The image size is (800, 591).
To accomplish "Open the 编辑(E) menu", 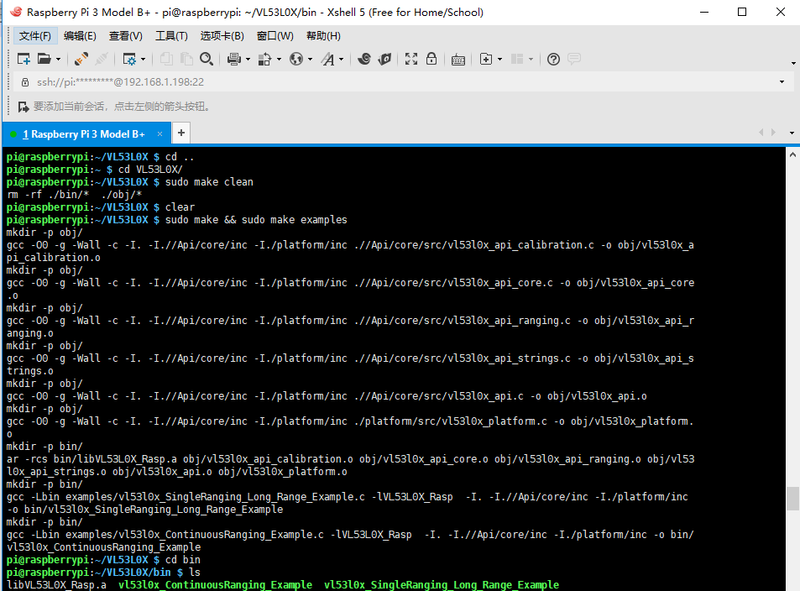I will (80, 36).
